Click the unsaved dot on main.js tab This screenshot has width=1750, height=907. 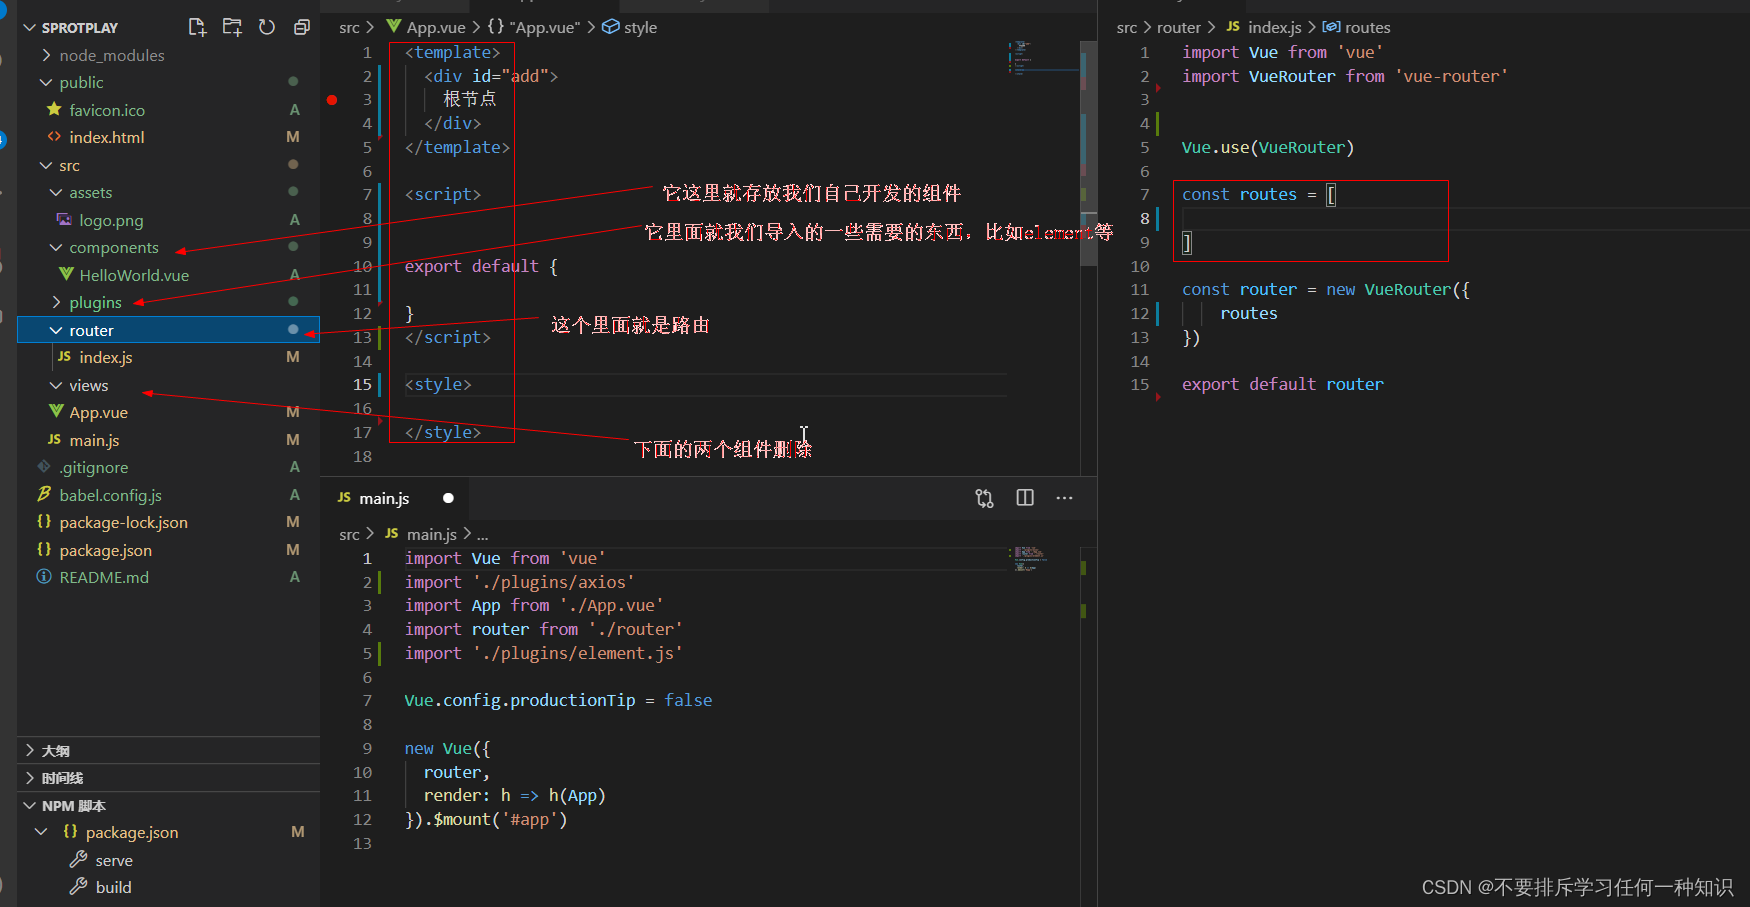(x=448, y=498)
